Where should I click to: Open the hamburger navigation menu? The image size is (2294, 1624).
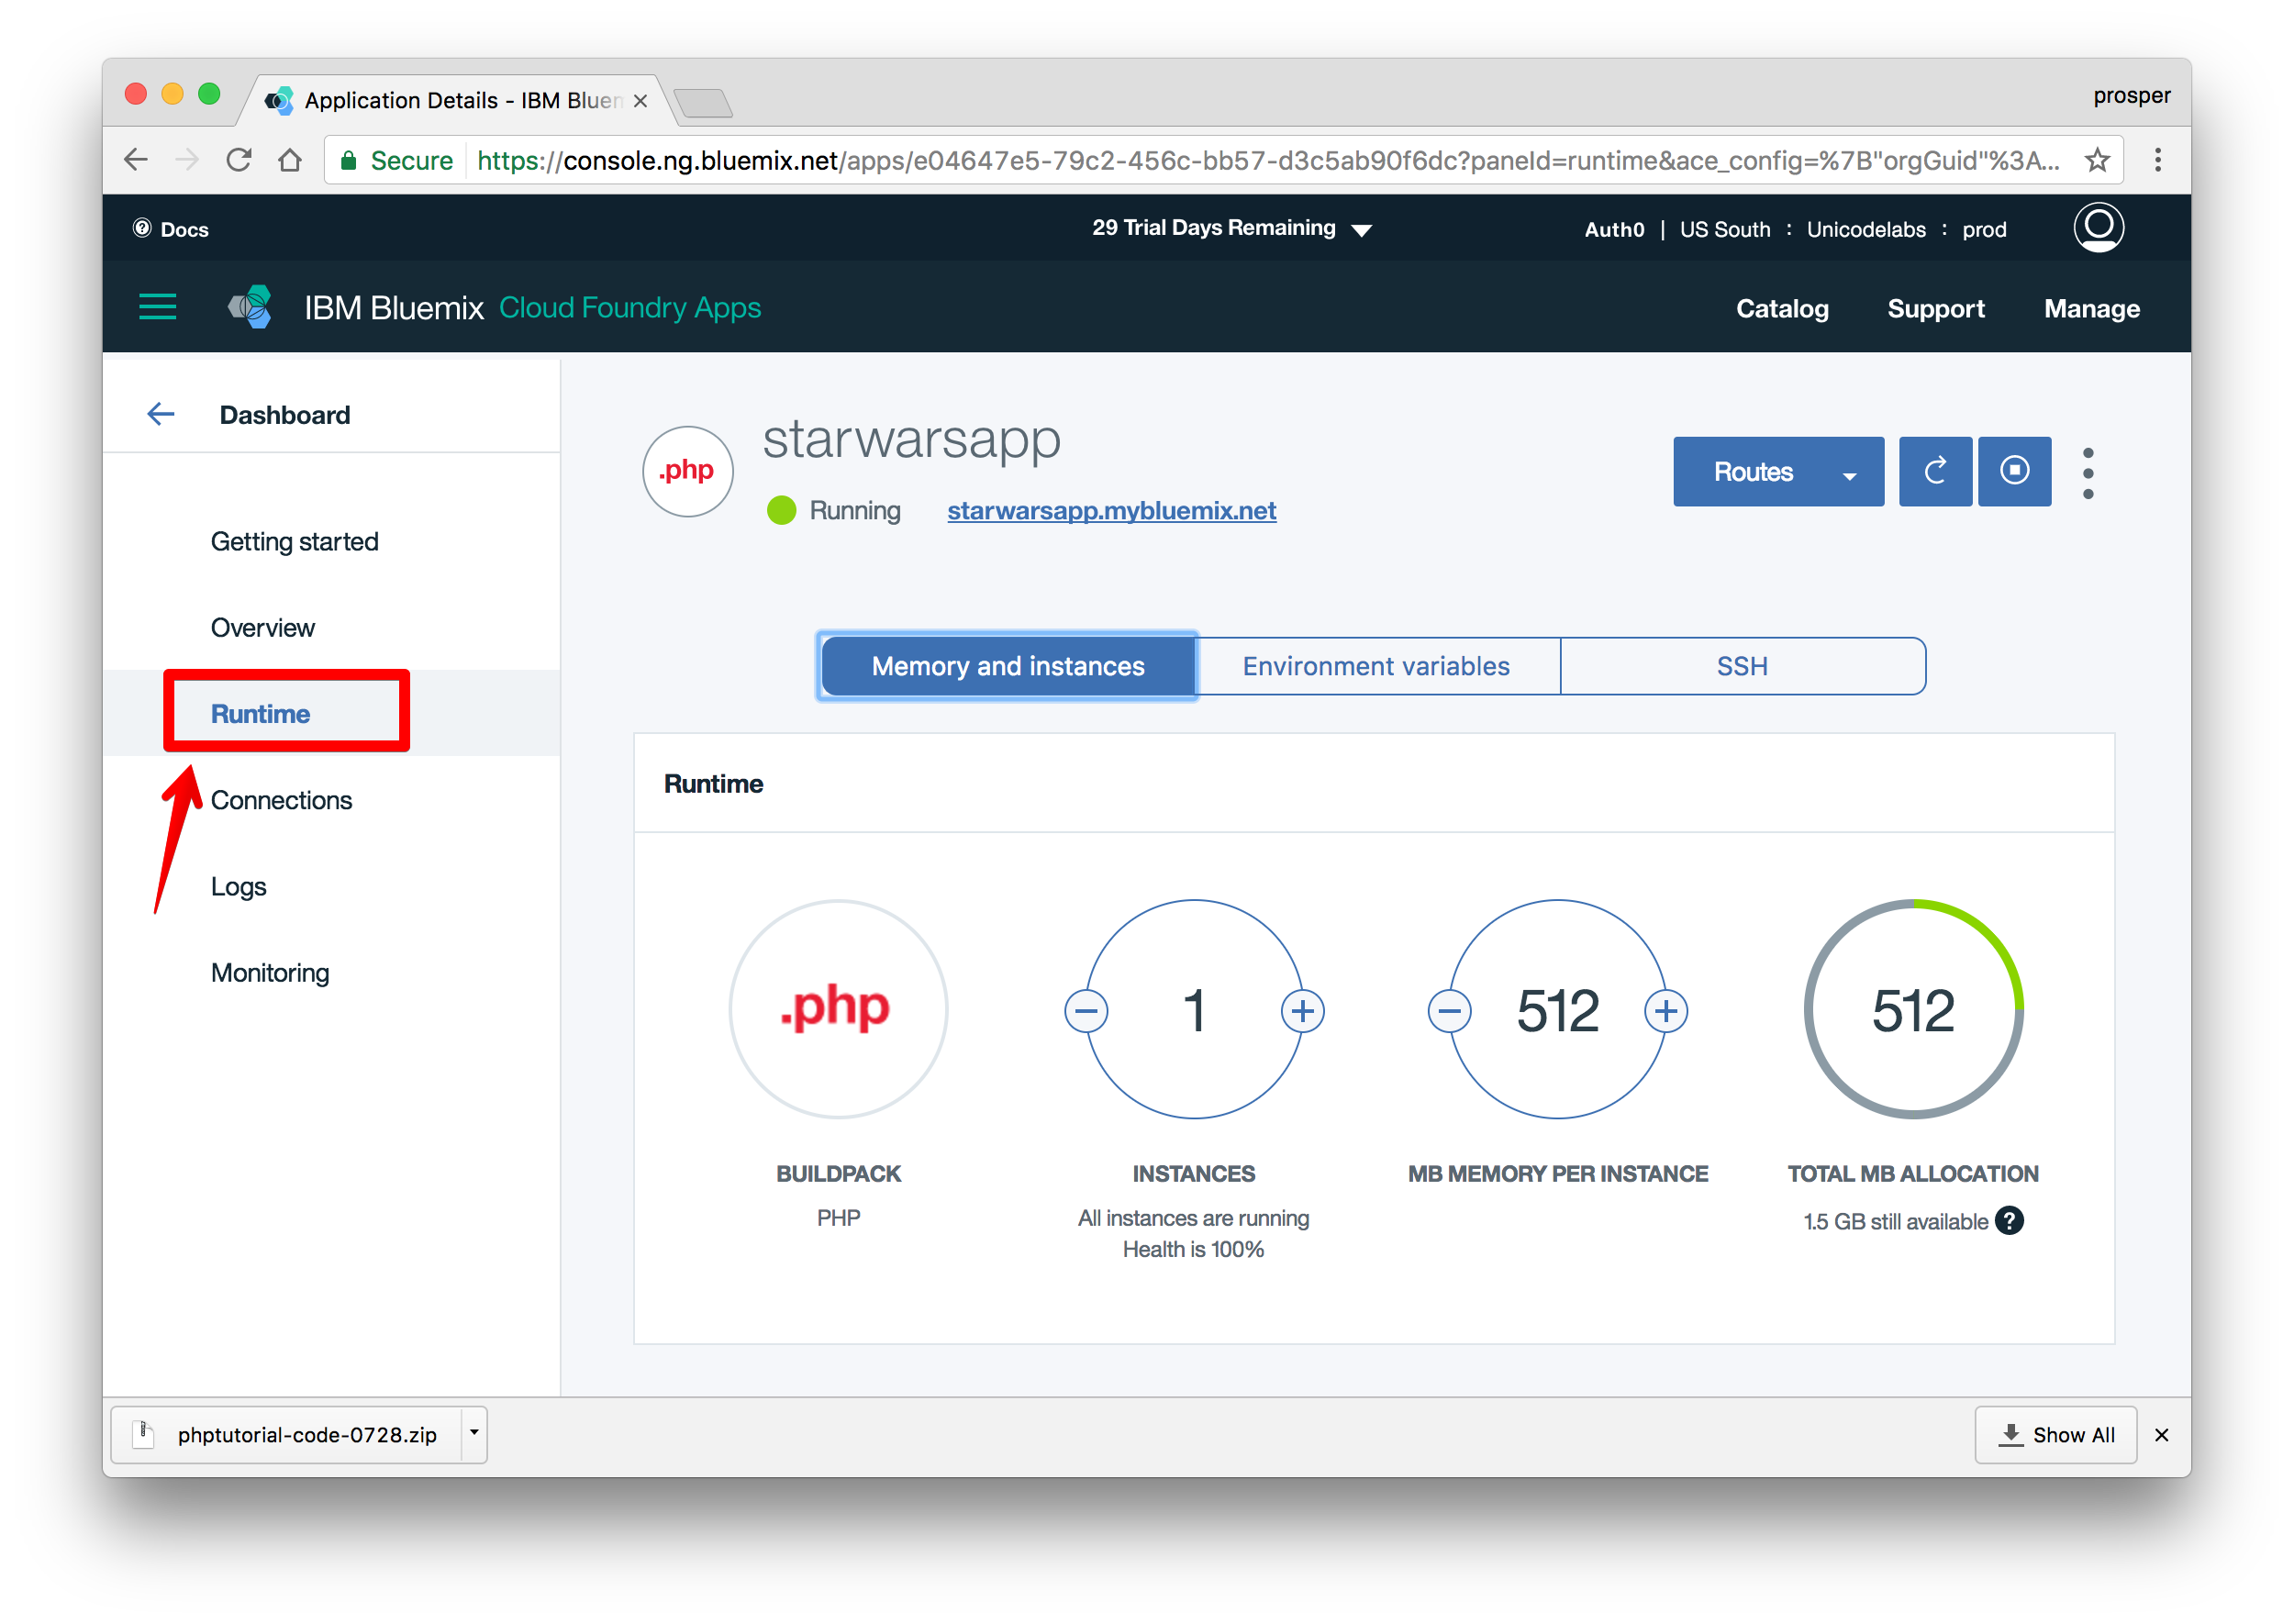[157, 307]
